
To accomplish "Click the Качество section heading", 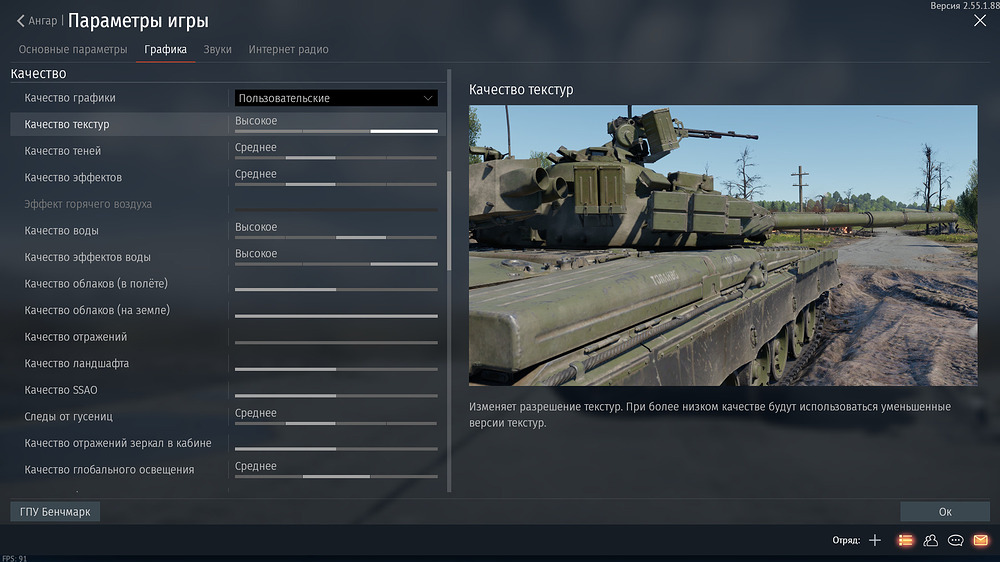I will point(38,73).
